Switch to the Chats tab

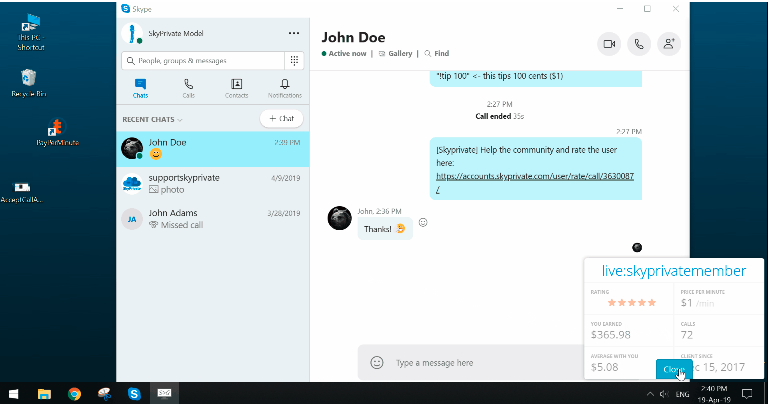point(141,89)
